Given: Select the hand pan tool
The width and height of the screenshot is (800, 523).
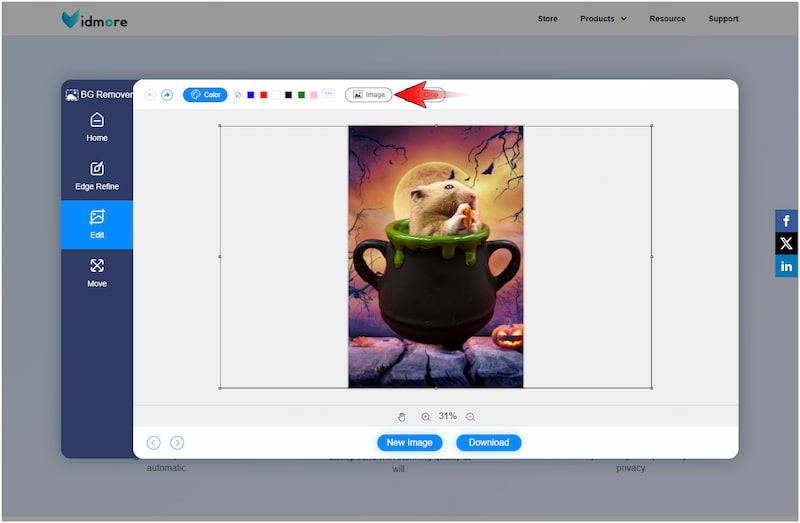Looking at the screenshot, I should point(402,417).
